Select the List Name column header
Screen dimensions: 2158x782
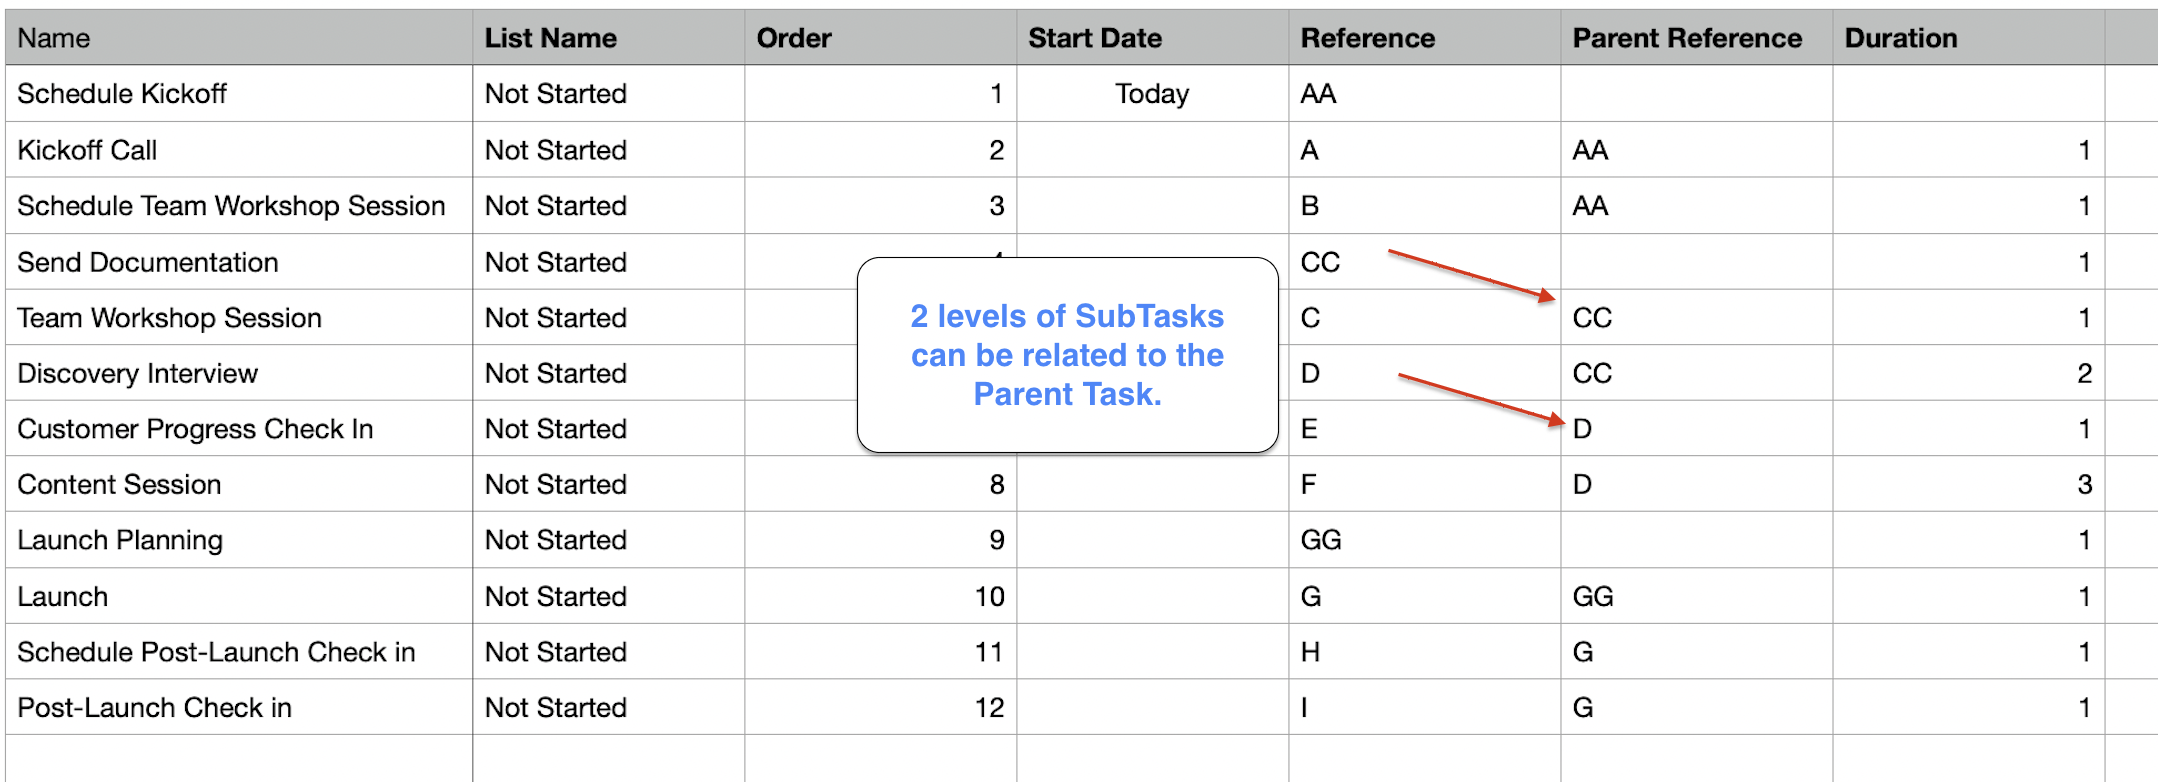(x=608, y=38)
